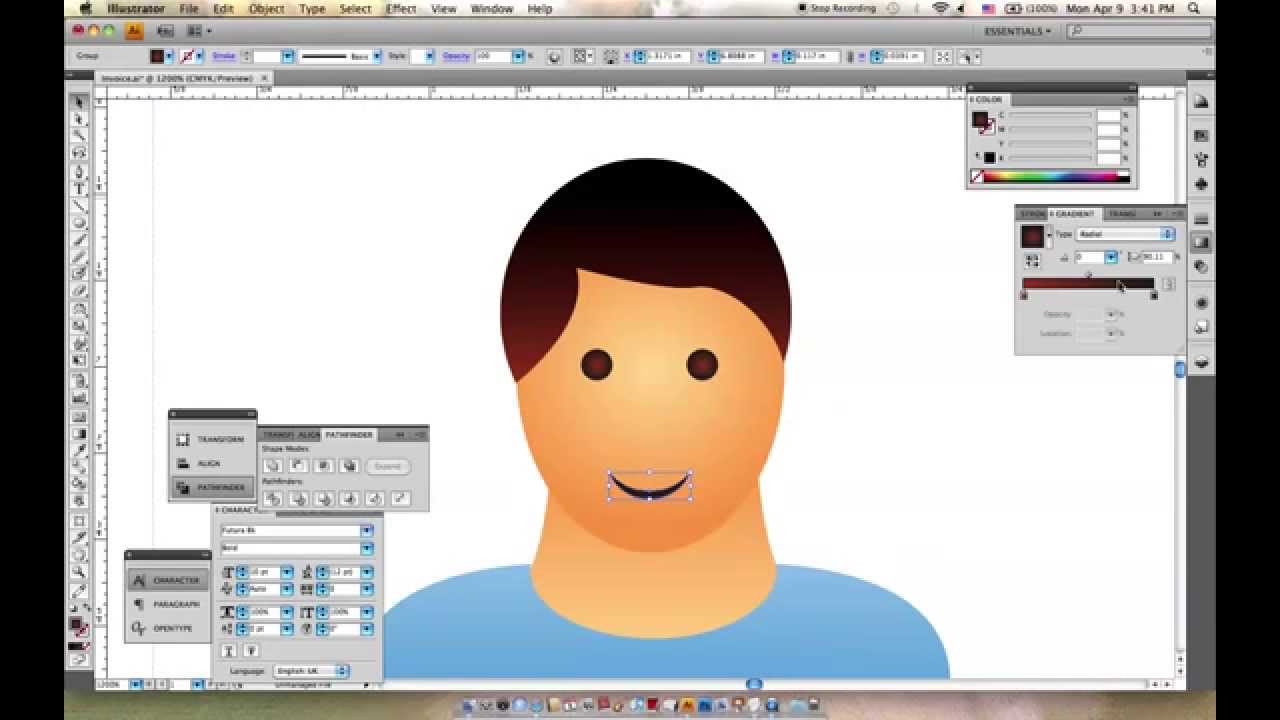The image size is (1280, 720).
Task: Open ESSENTIALS workspace switcher
Action: pos(1018,31)
